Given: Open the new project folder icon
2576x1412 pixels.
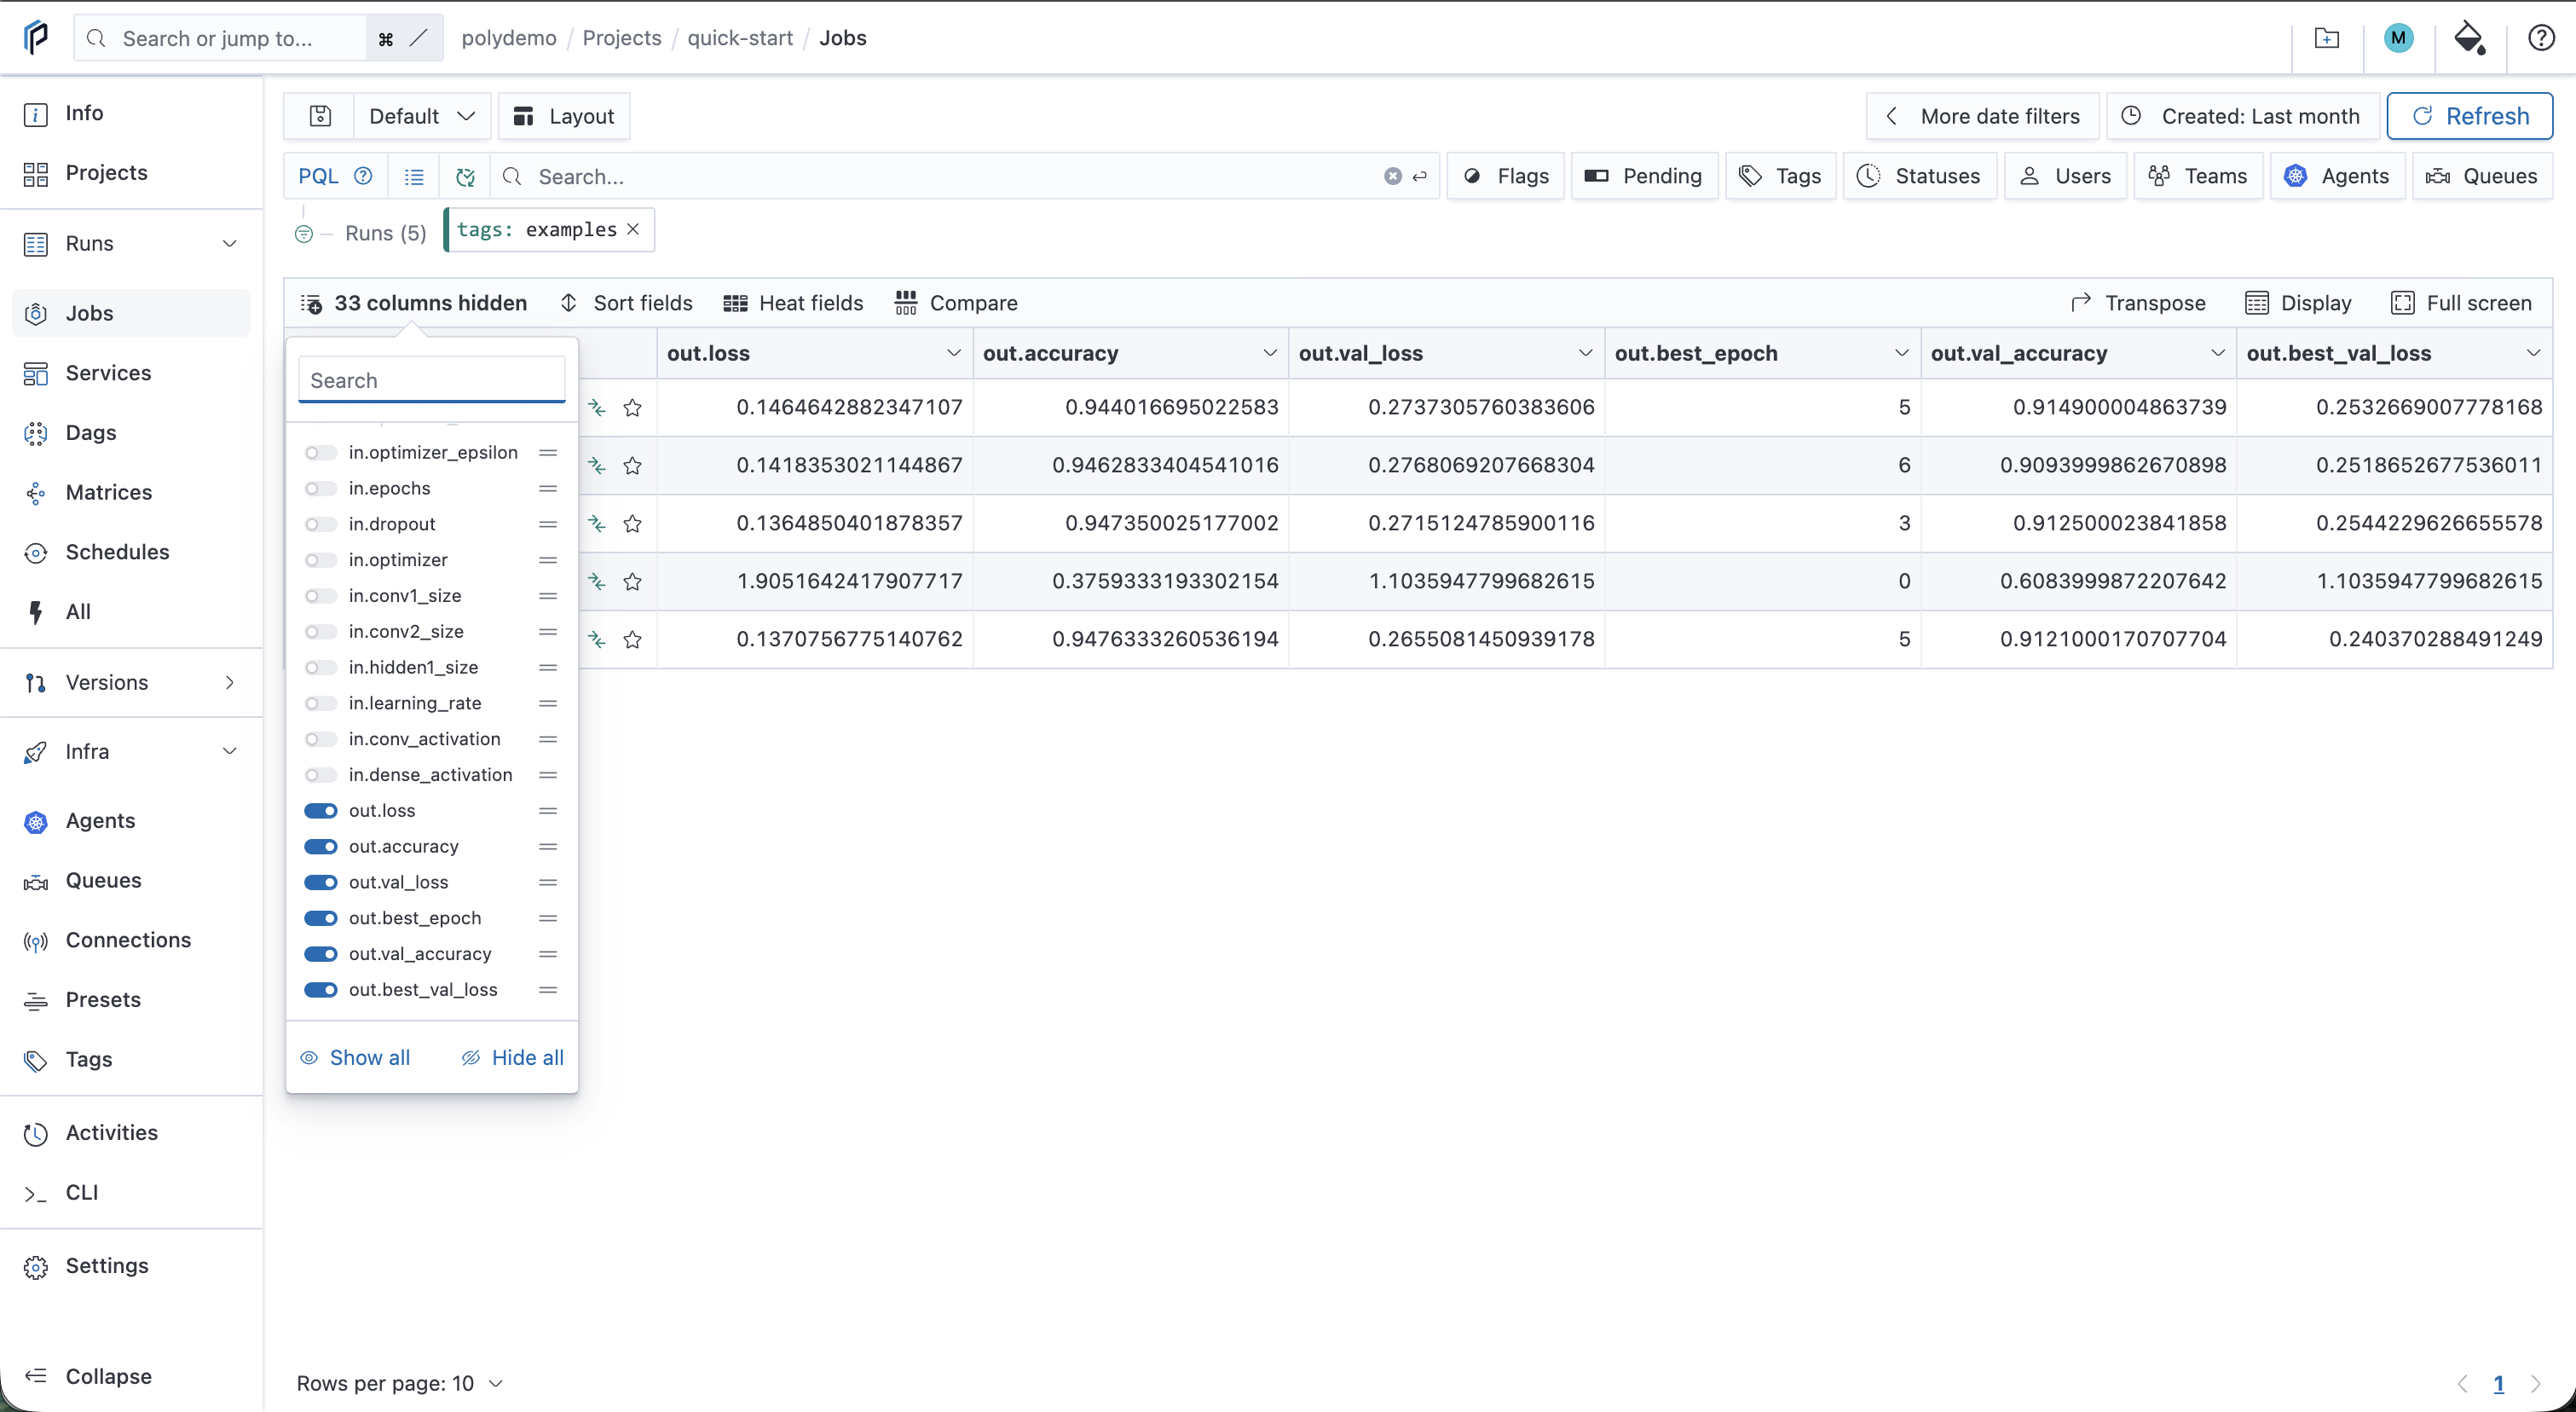Looking at the screenshot, I should coord(2327,38).
